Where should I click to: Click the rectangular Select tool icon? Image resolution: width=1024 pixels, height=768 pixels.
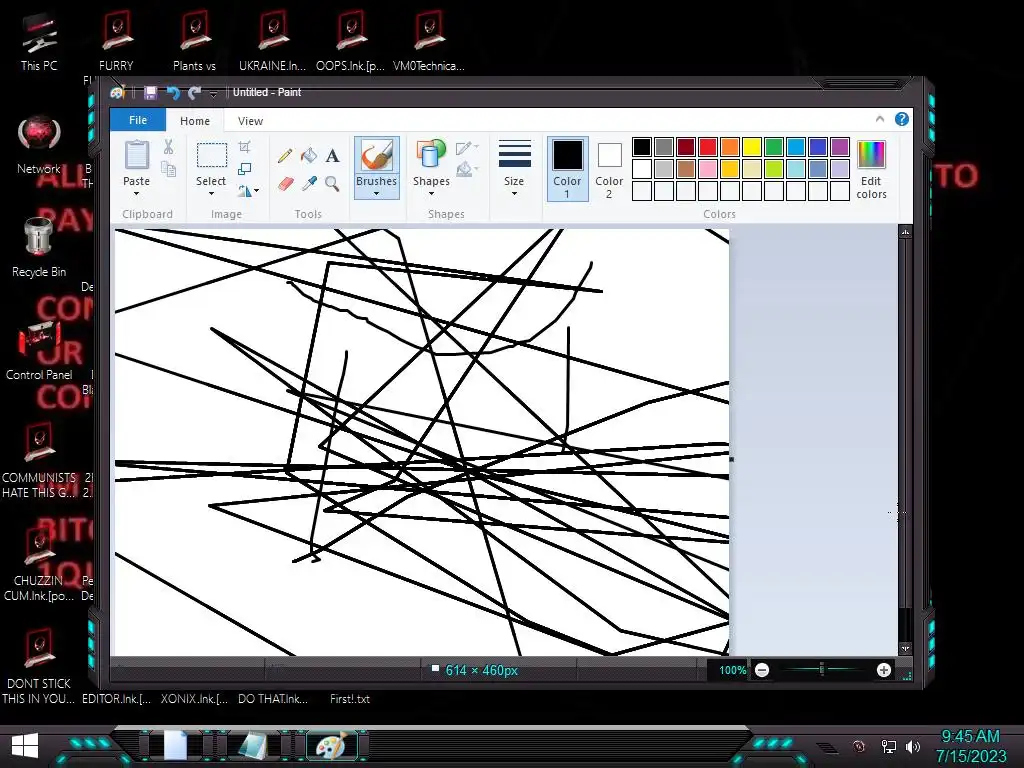coord(212,155)
